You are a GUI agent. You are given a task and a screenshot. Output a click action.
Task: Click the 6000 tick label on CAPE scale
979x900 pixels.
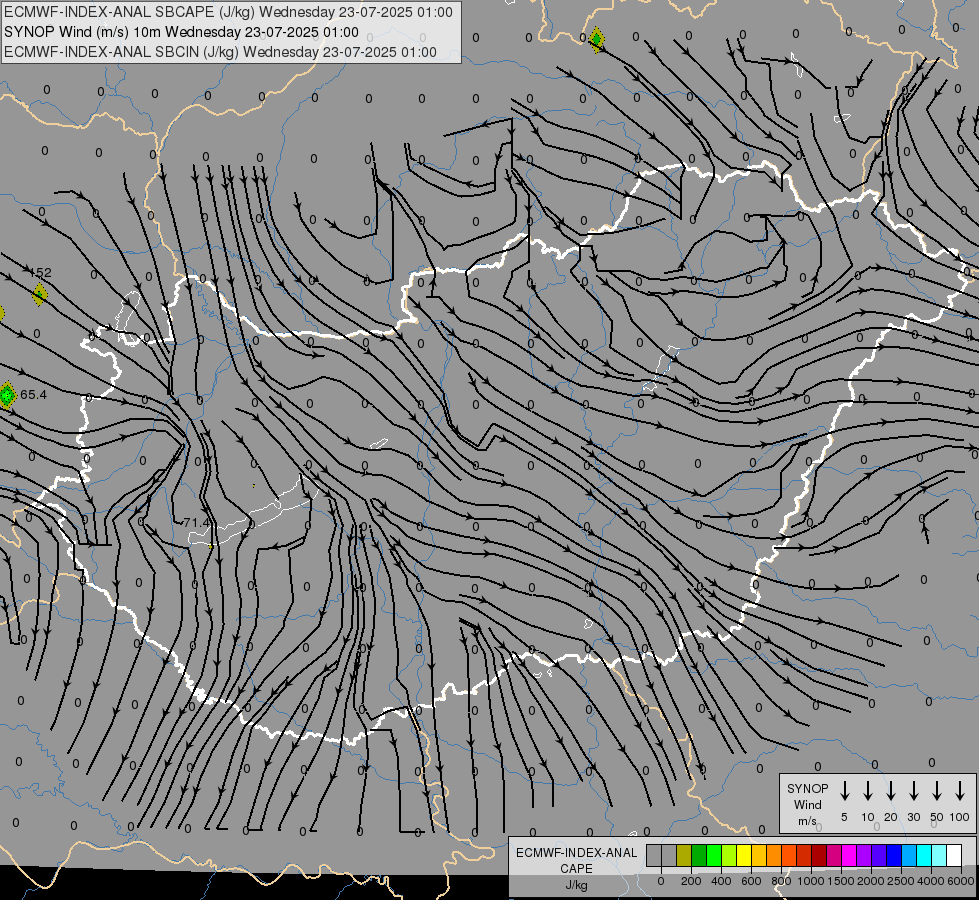click(x=961, y=881)
